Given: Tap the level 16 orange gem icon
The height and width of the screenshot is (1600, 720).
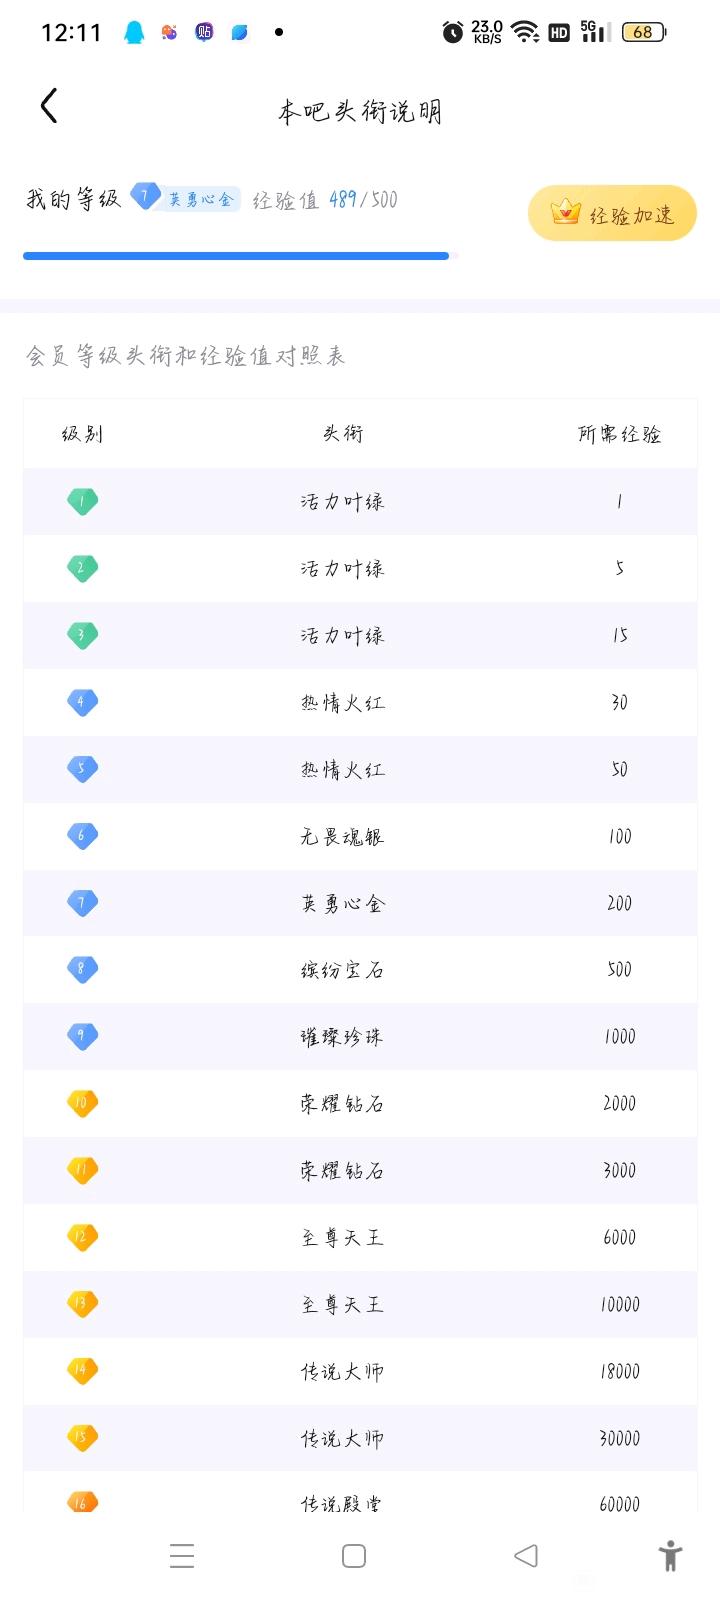Looking at the screenshot, I should pyautogui.click(x=82, y=1501).
